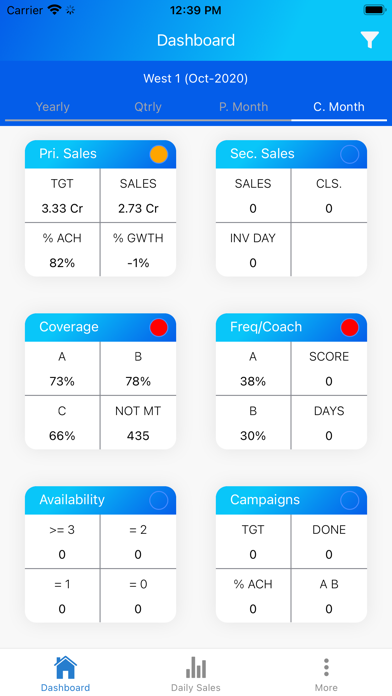The image size is (392, 696).
Task: Select the P. Month tab
Action: tap(243, 107)
